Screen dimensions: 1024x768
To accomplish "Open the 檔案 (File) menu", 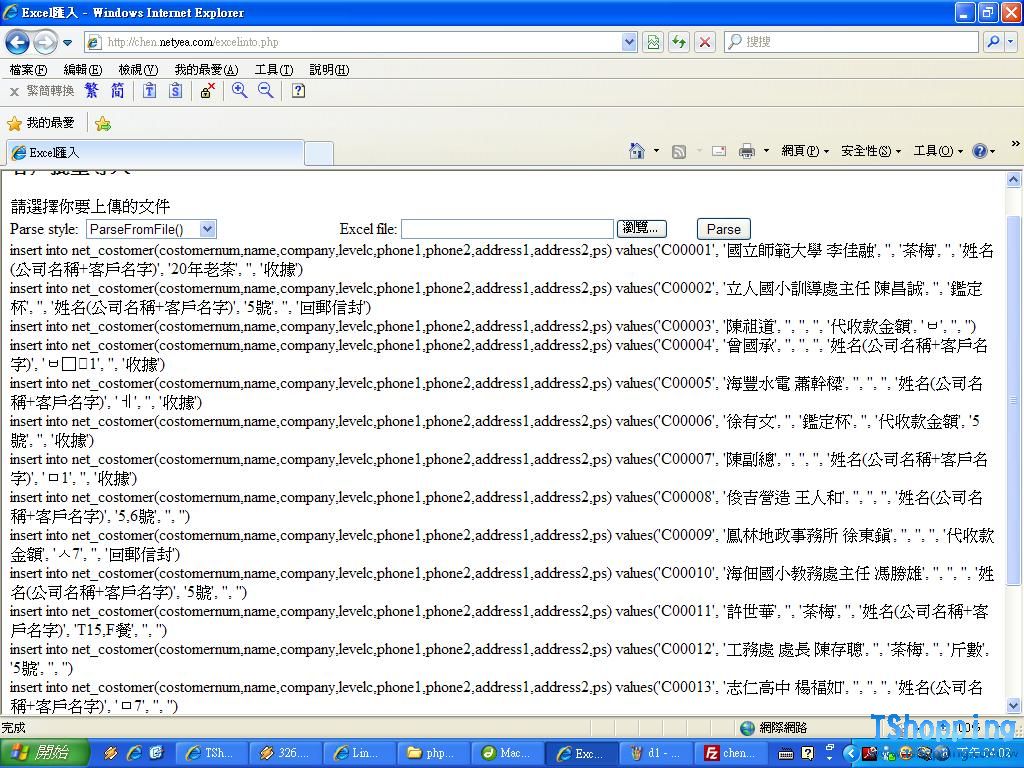I will pyautogui.click(x=28, y=70).
